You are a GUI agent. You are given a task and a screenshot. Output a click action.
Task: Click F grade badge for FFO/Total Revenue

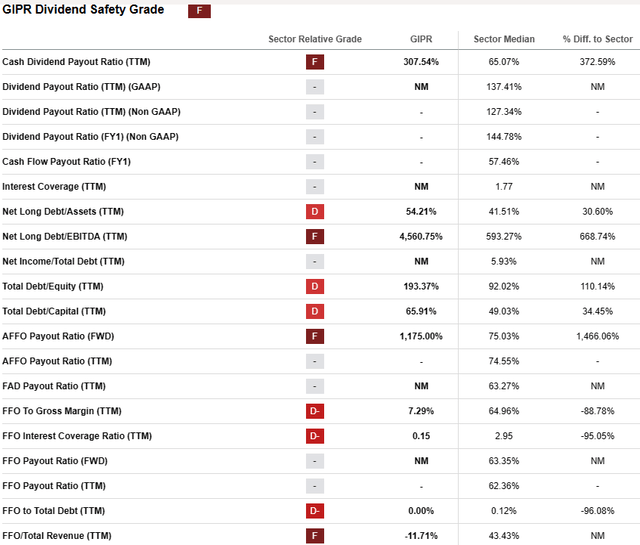(315, 536)
